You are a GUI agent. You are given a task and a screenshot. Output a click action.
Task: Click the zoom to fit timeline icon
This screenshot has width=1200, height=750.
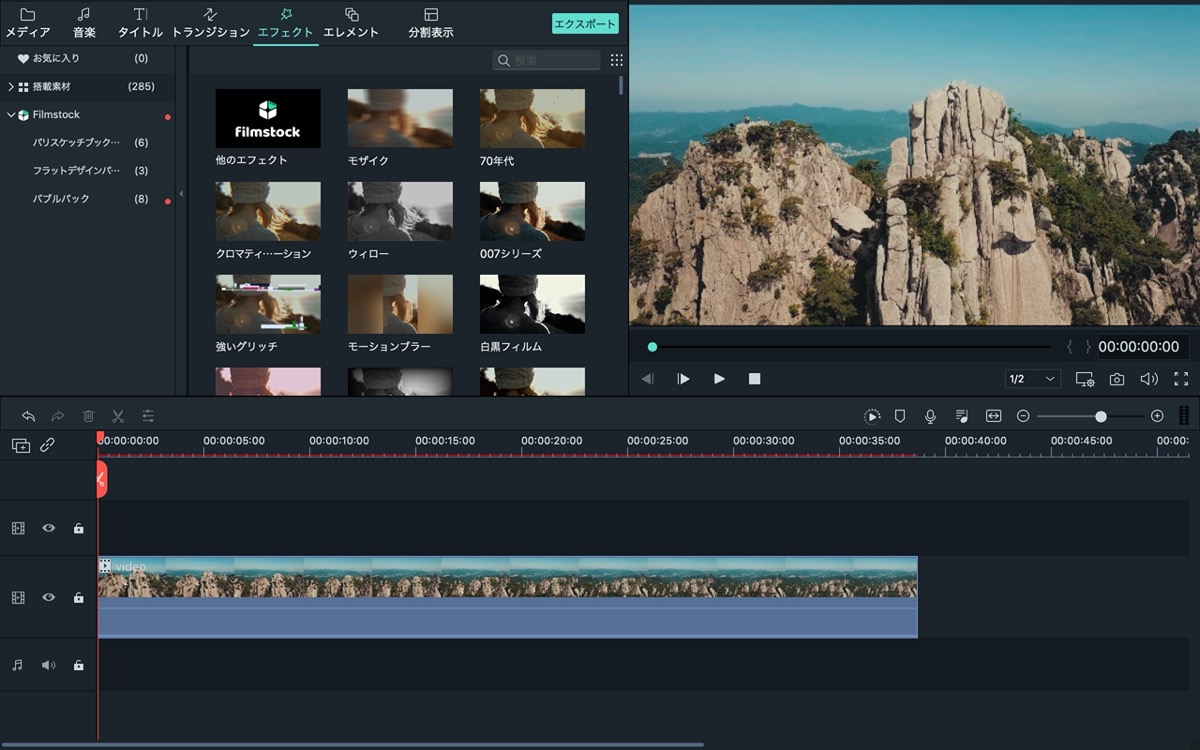click(x=993, y=416)
